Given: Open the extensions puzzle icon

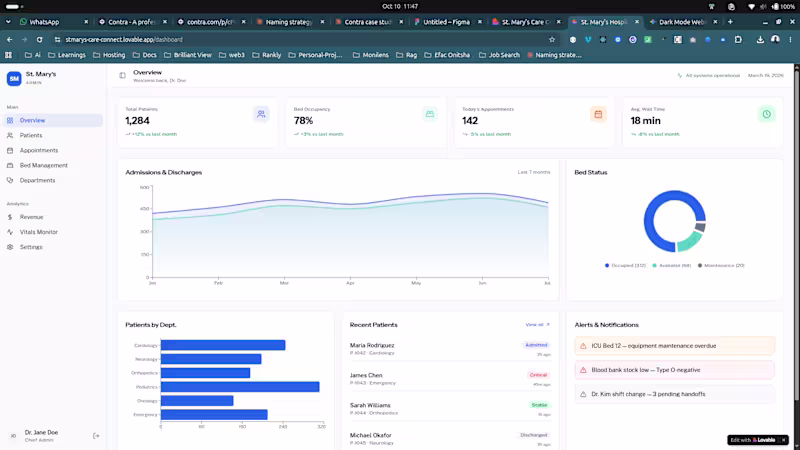Looking at the screenshot, I should tap(738, 39).
